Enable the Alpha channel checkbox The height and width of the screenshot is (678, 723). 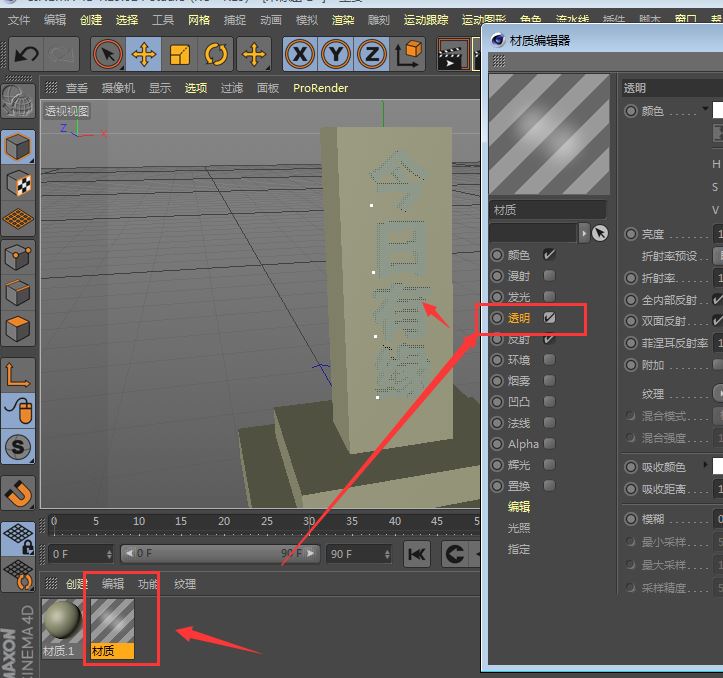549,443
